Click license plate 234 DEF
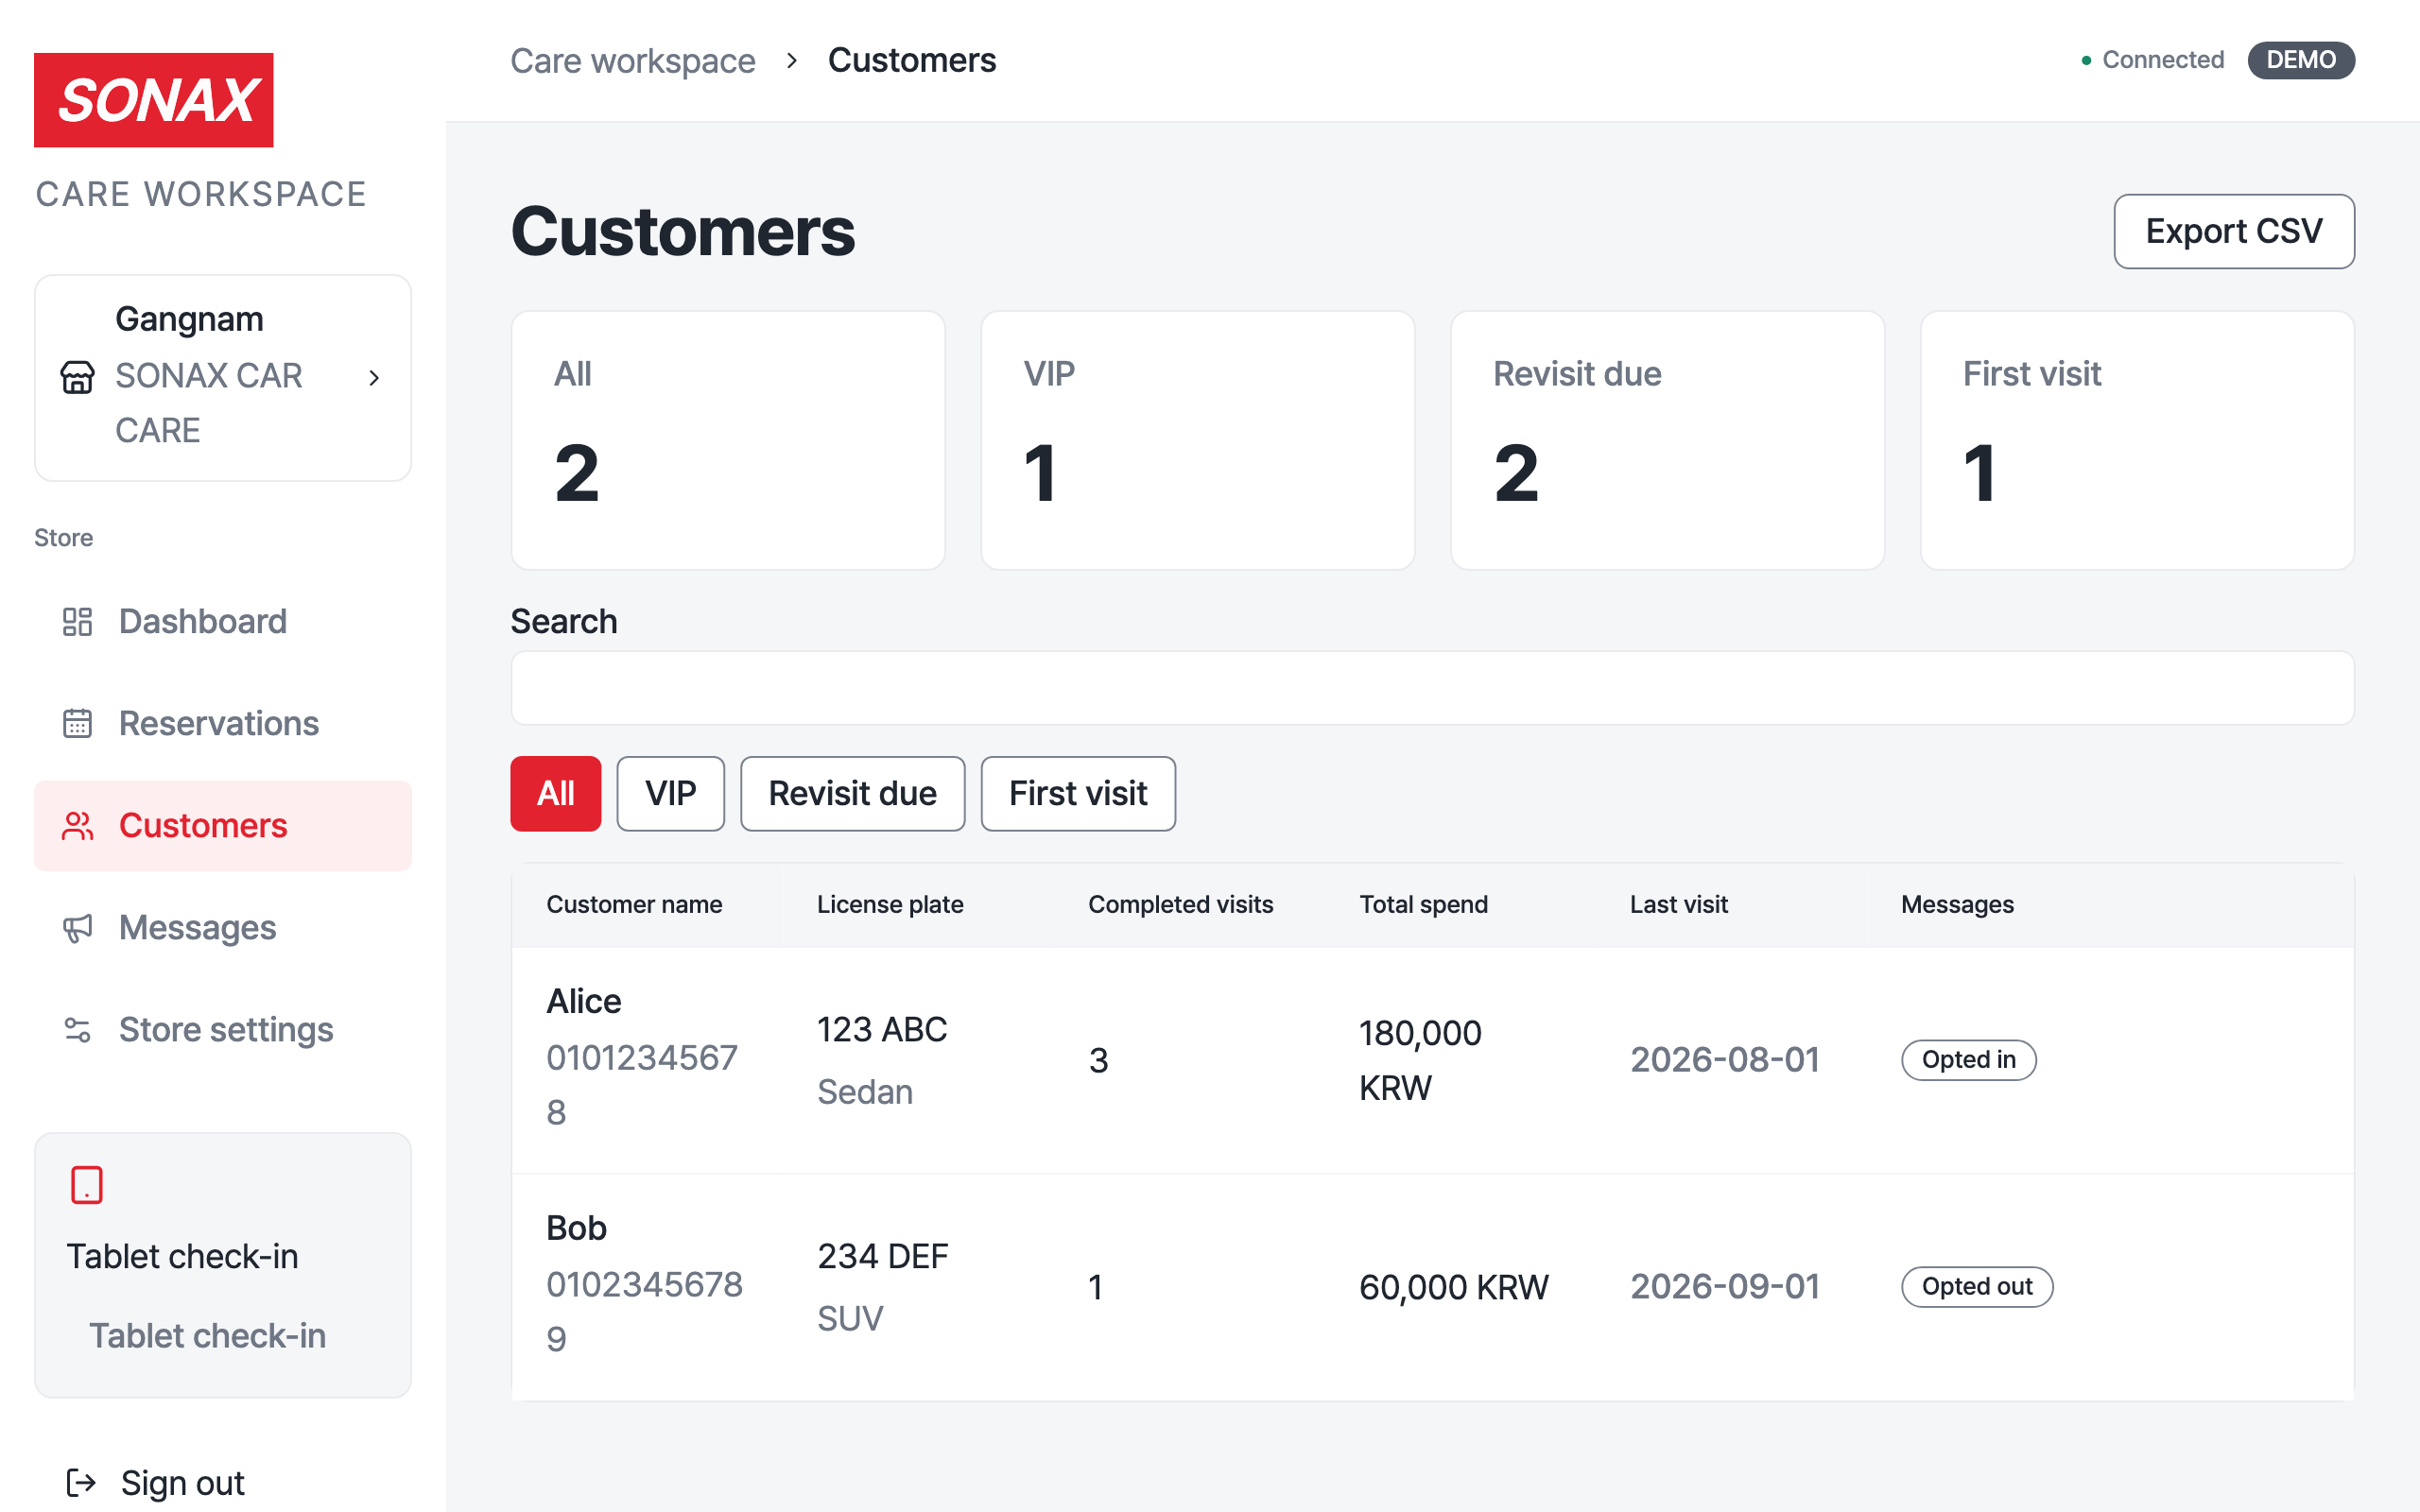Image resolution: width=2420 pixels, height=1512 pixels. [882, 1256]
